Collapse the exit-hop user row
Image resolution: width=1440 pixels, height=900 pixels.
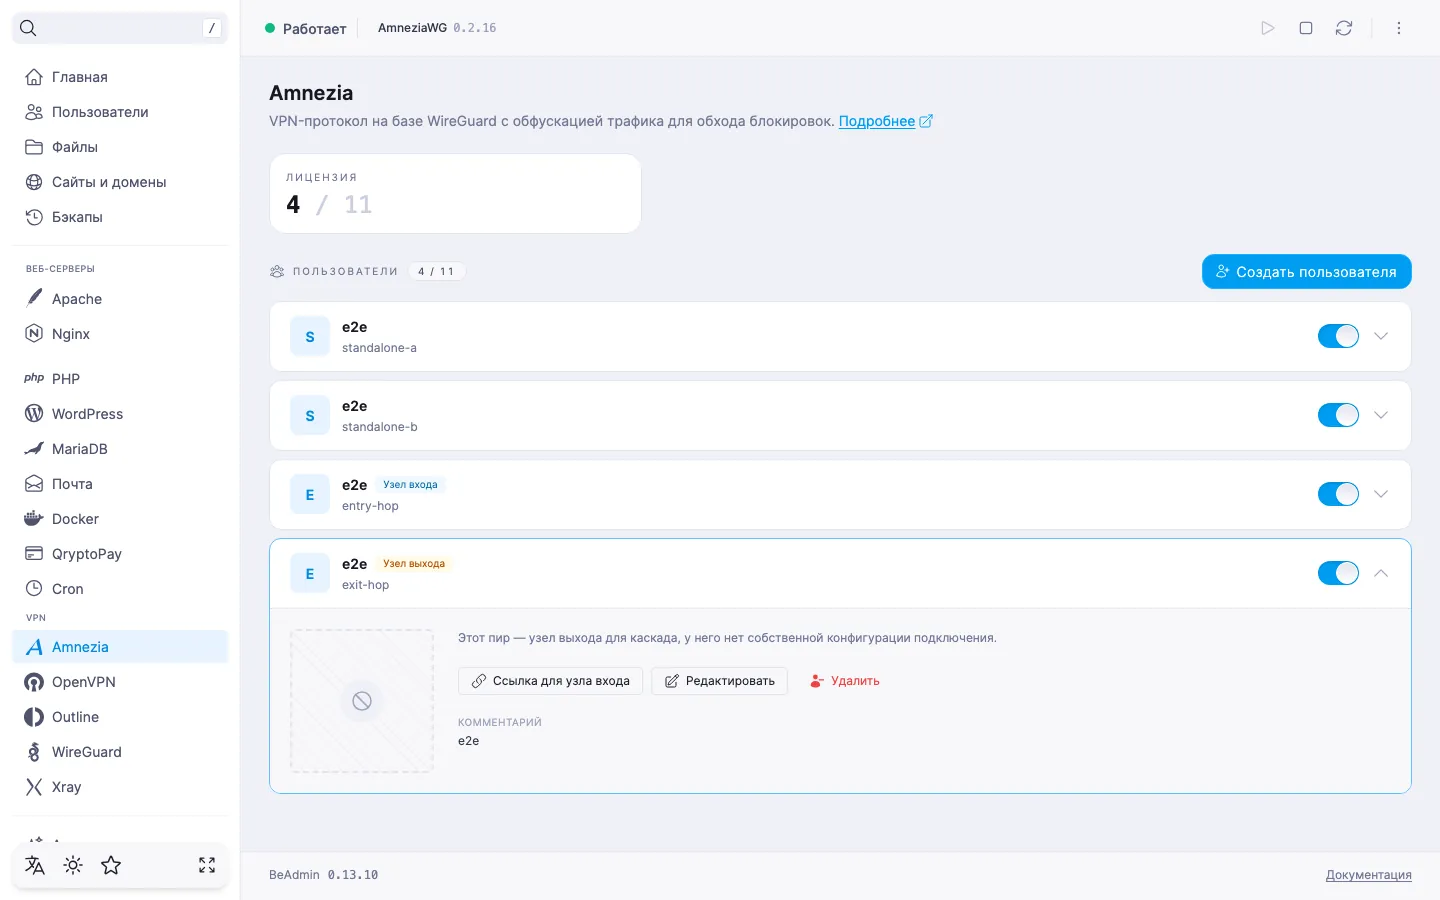click(1381, 573)
